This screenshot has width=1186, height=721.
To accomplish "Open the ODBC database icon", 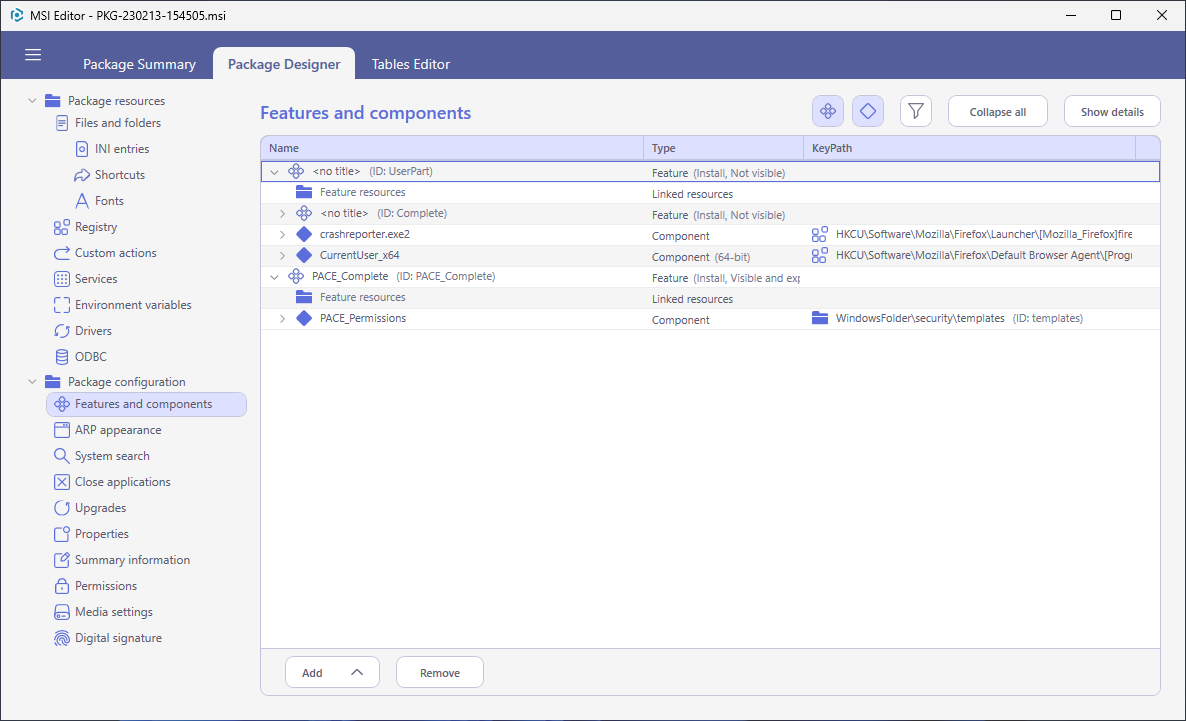I will point(62,357).
